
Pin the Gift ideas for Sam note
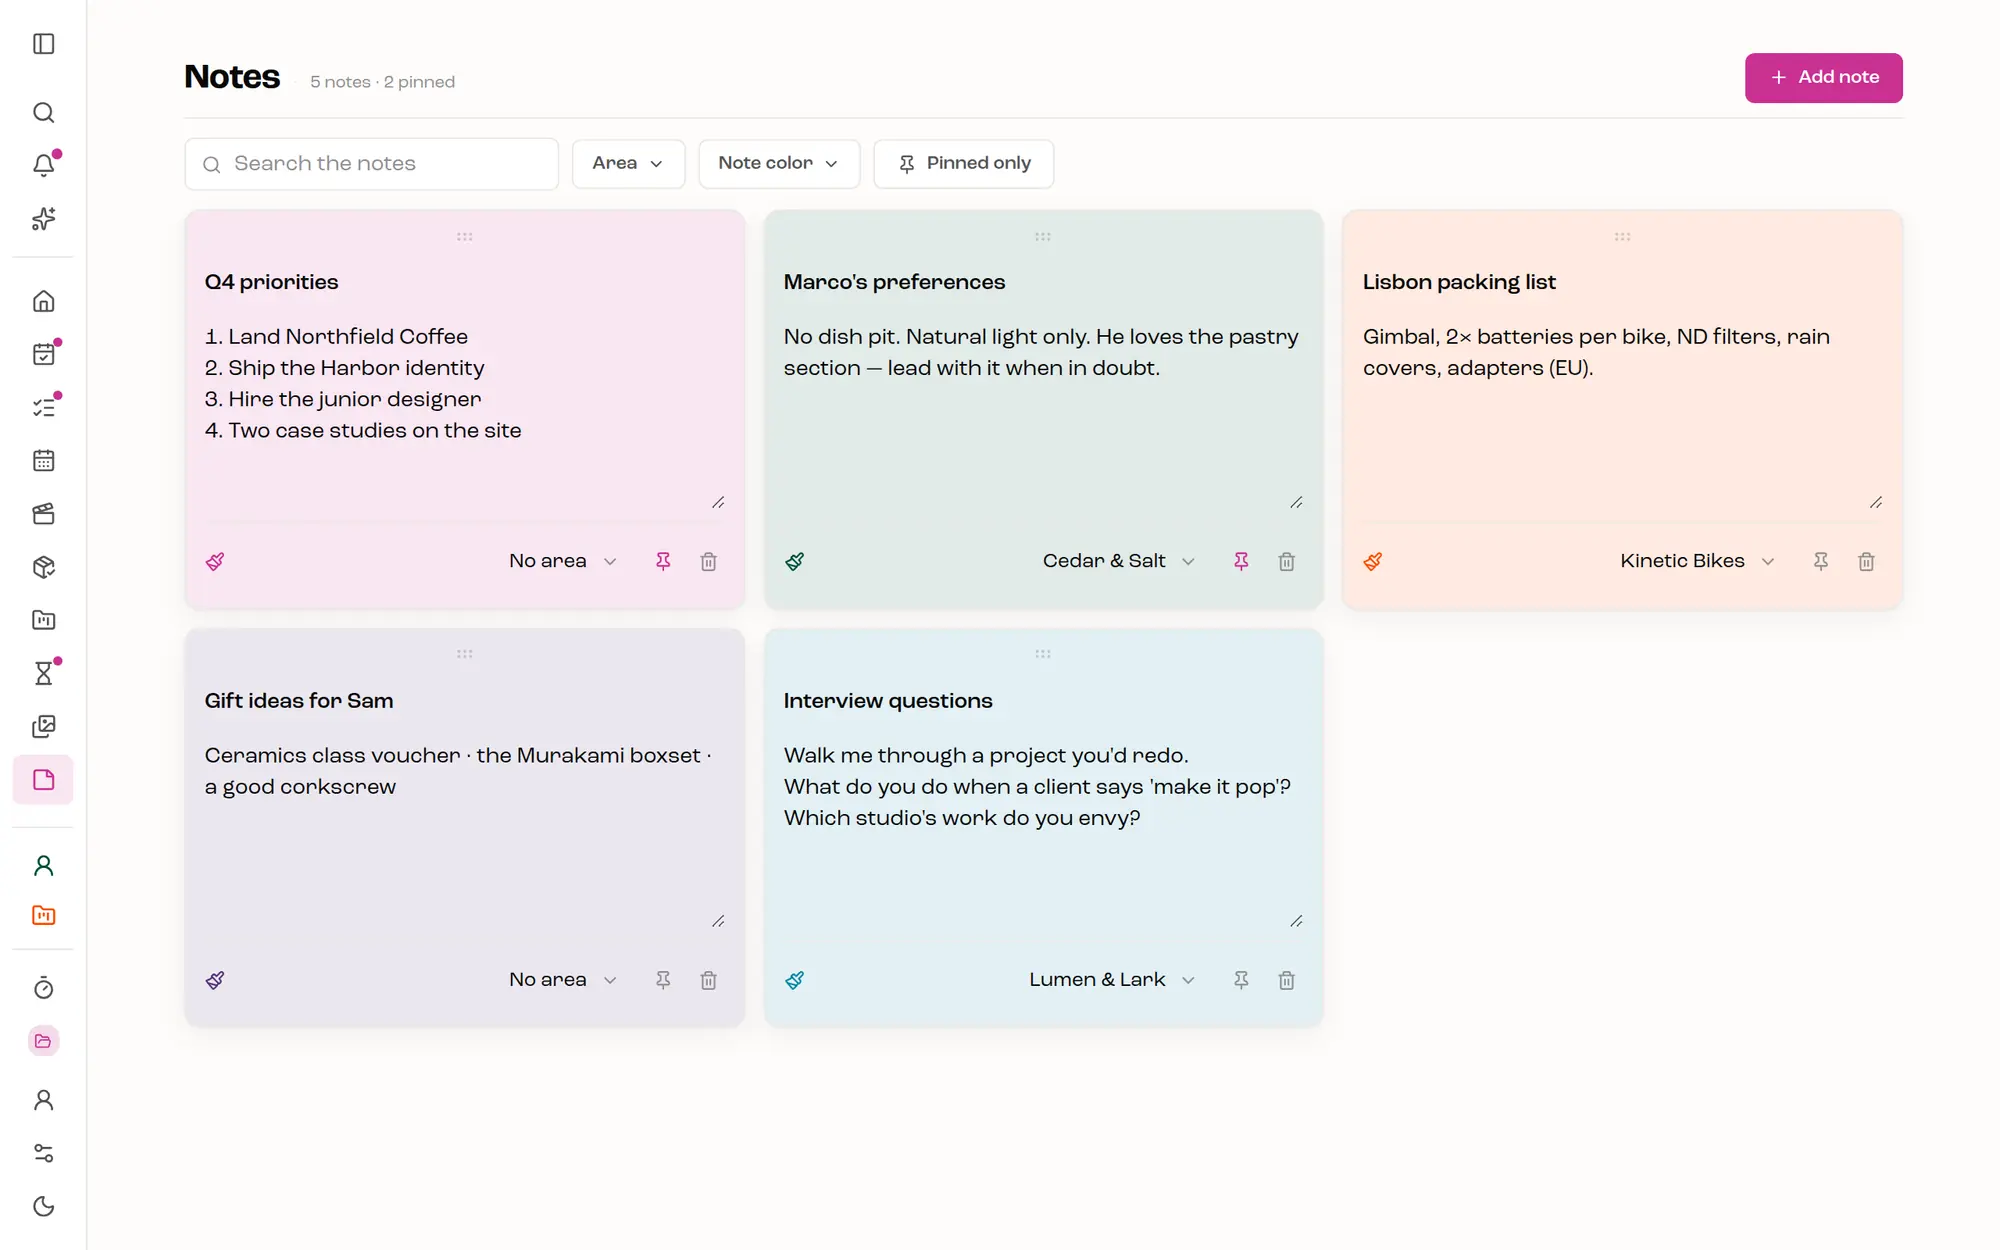[663, 980]
